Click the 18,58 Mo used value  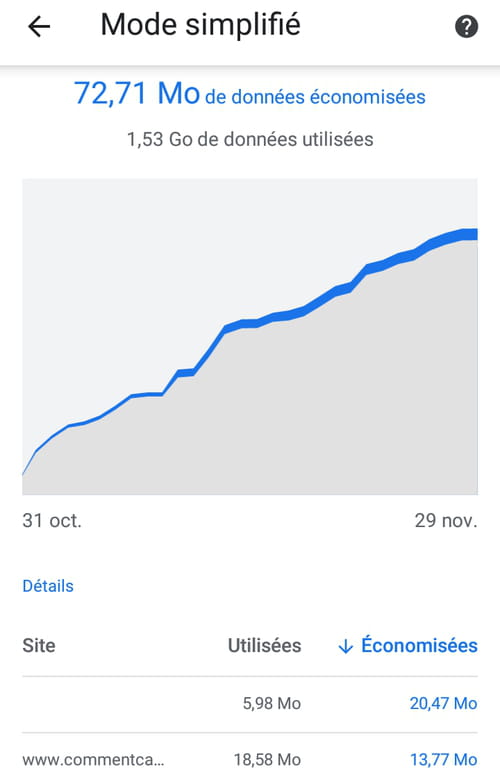[267, 760]
